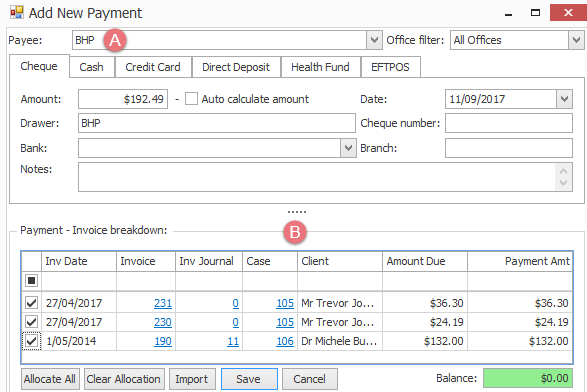Viewport: 587px width, 392px height.
Task: Open invoice 230 link
Action: point(163,322)
